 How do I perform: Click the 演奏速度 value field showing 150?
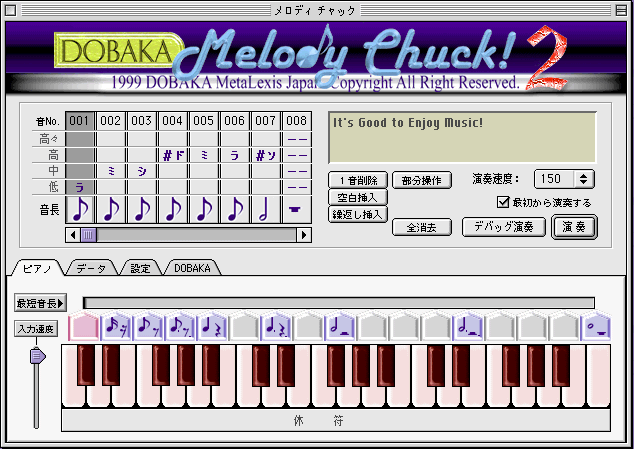point(554,179)
